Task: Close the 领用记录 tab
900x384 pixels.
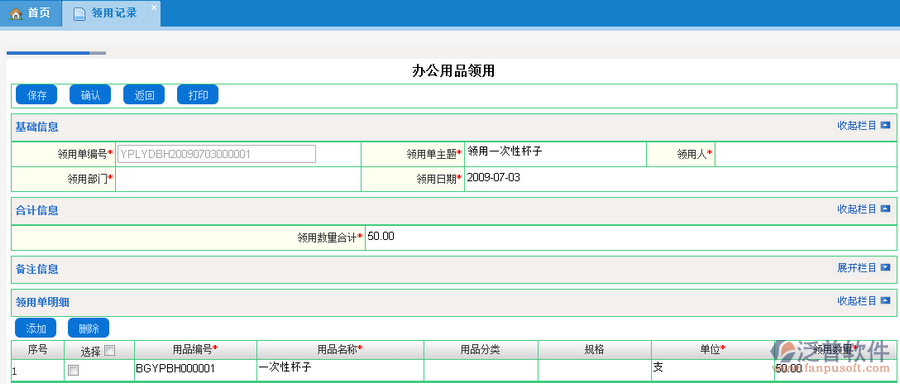Action: pyautogui.click(x=153, y=7)
